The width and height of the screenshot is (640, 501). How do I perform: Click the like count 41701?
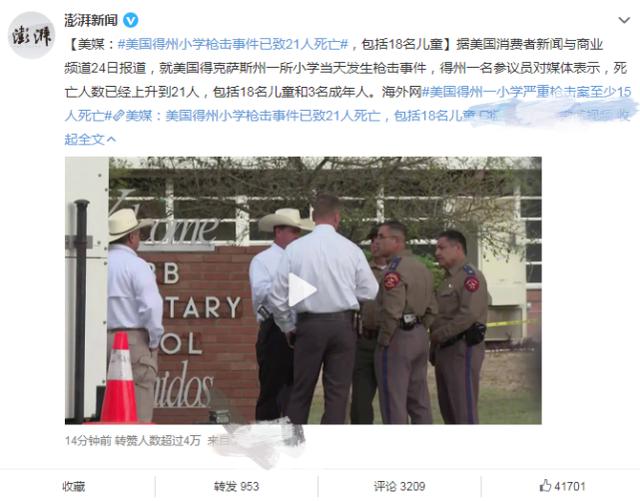[x=570, y=486]
